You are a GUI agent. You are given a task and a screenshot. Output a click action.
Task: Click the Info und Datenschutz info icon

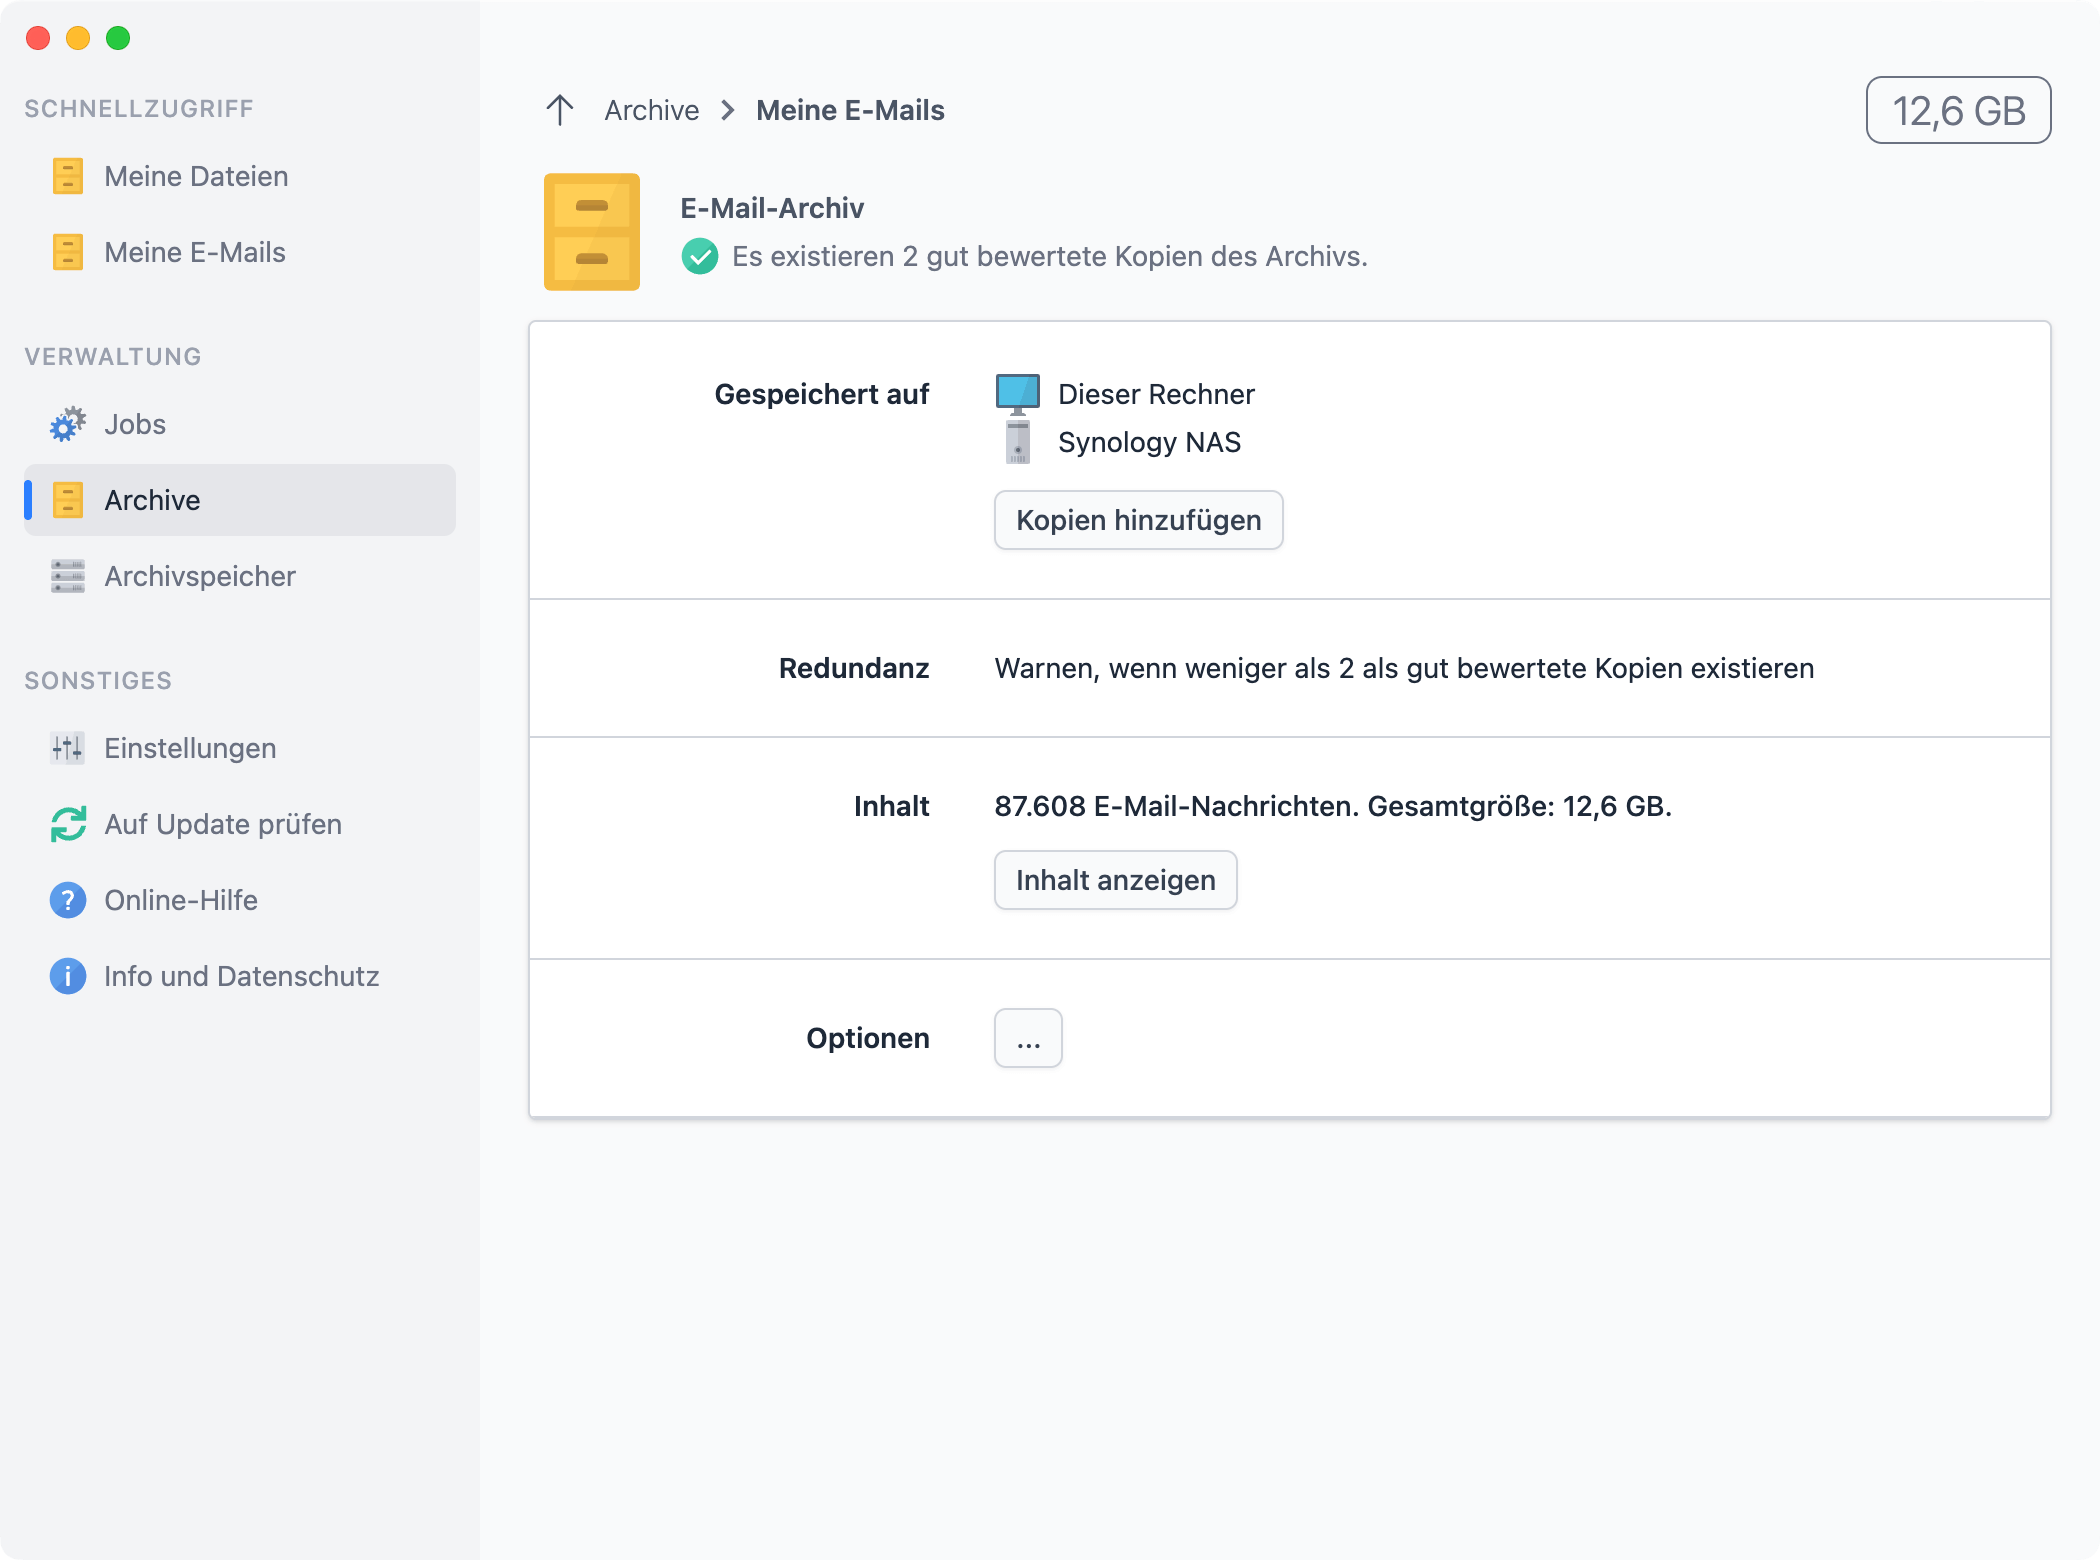pos(67,976)
